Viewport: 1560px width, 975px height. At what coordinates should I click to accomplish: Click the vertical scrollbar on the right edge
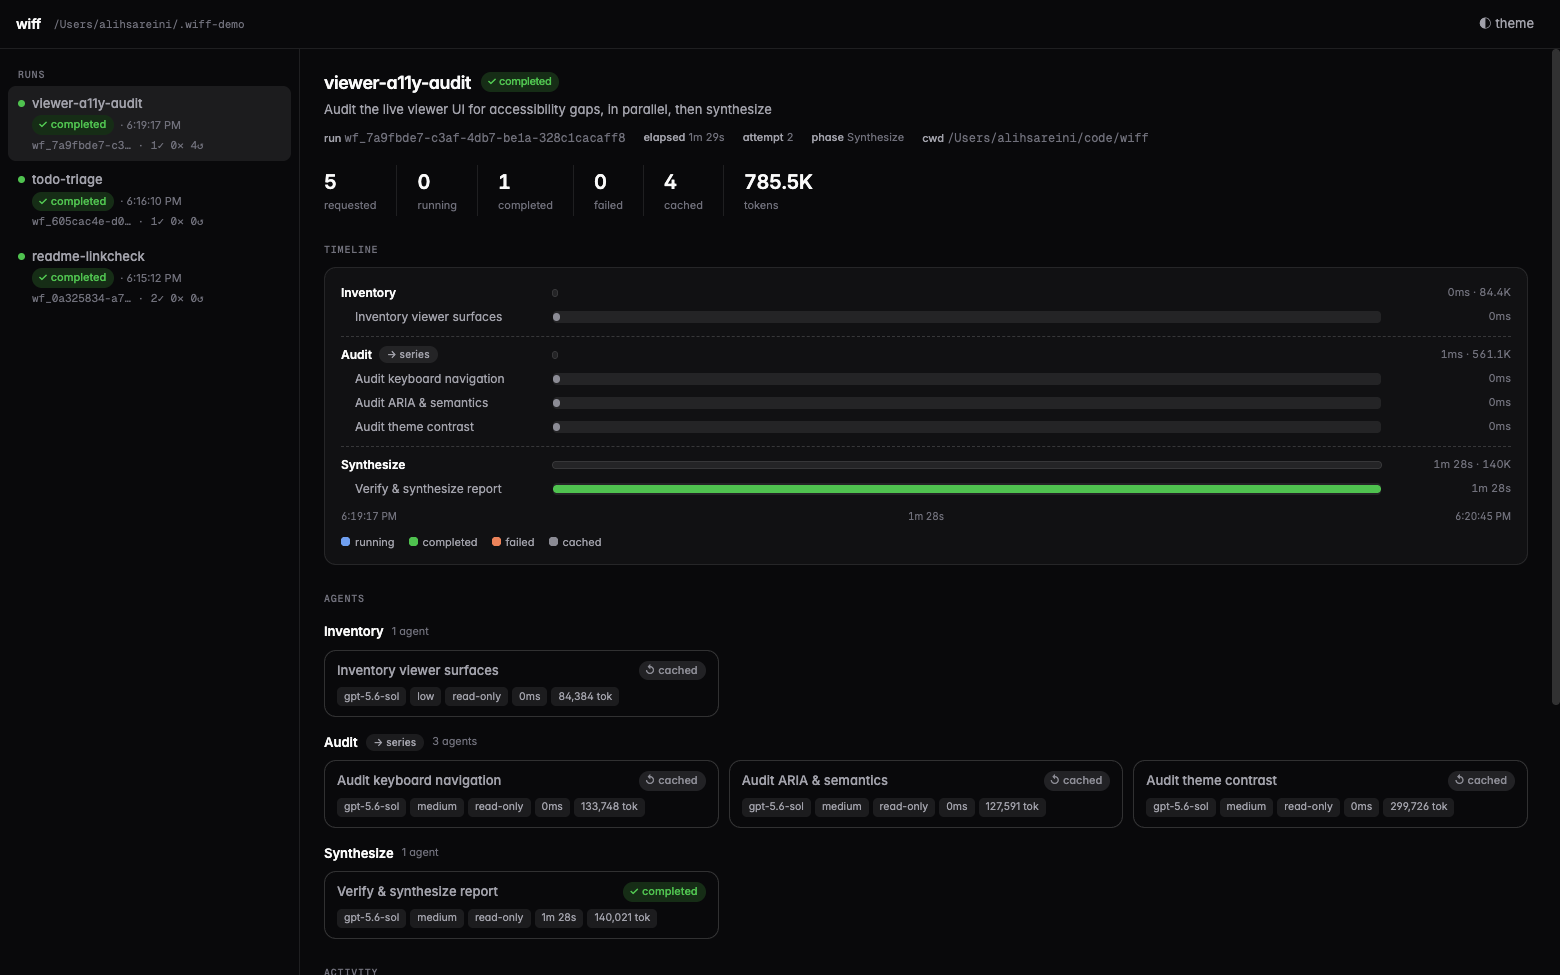pyautogui.click(x=1555, y=377)
